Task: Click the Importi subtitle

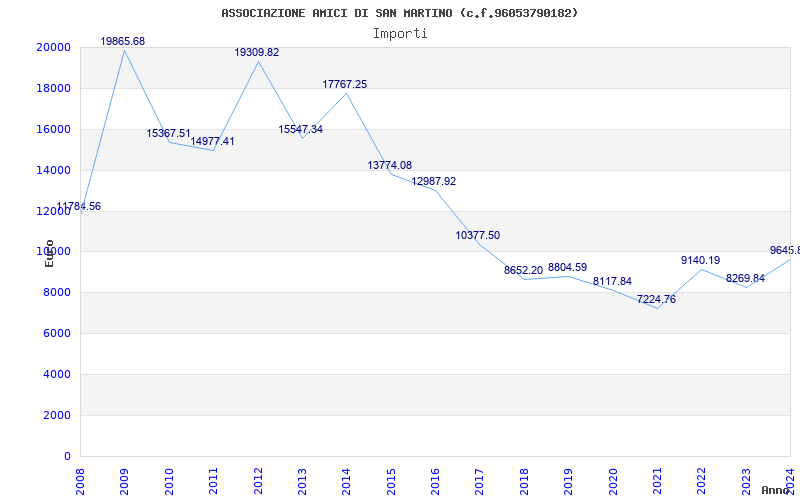Action: click(x=400, y=34)
